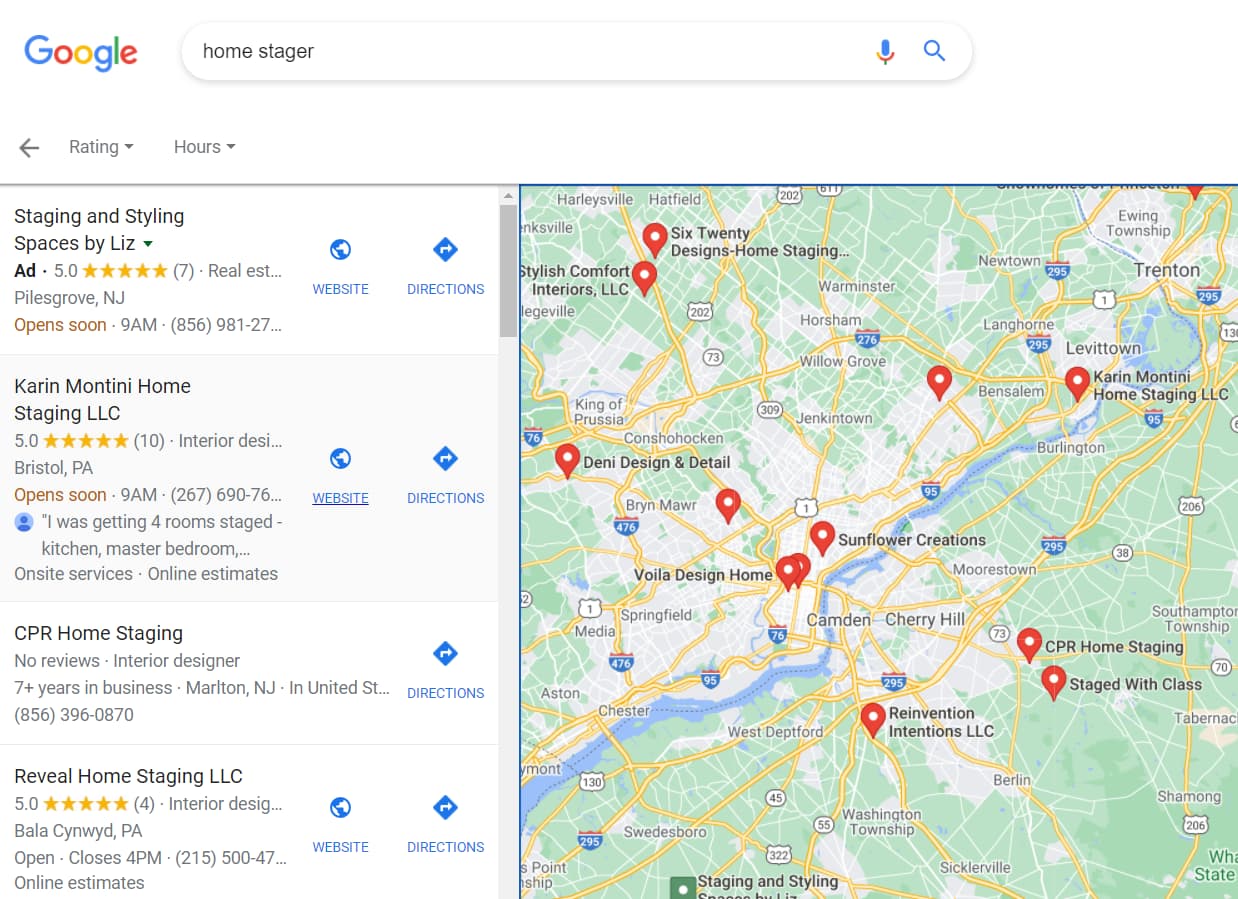Get directions icon for CPR Home Staging
1238x899 pixels.
[x=445, y=654]
